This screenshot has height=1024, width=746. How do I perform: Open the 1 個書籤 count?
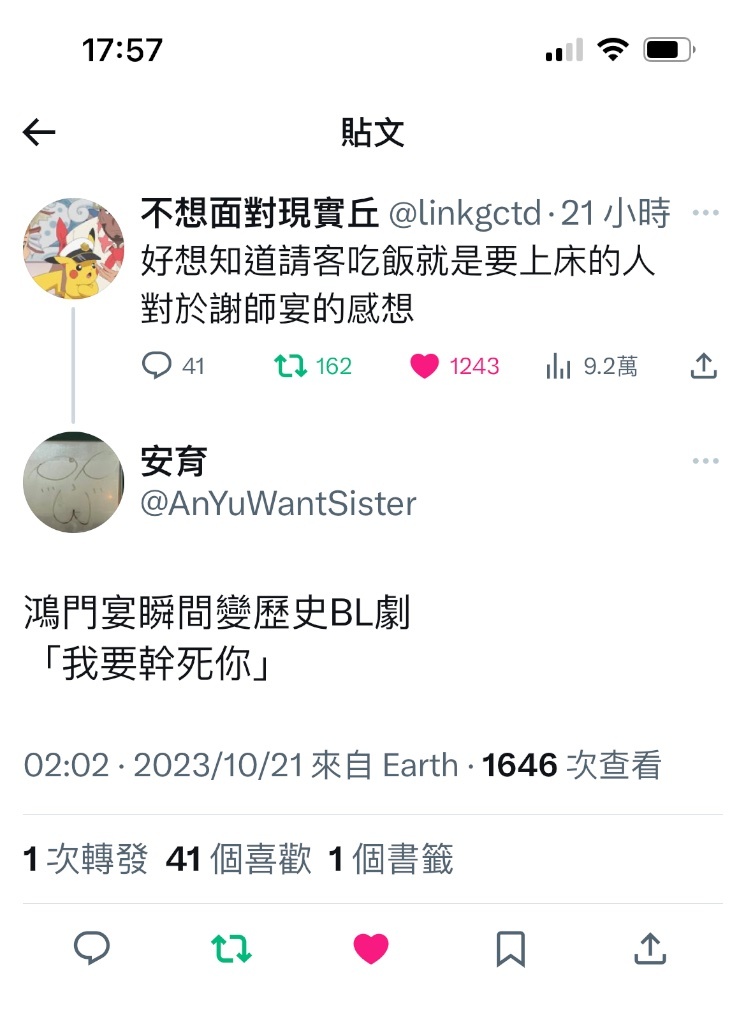(x=391, y=859)
